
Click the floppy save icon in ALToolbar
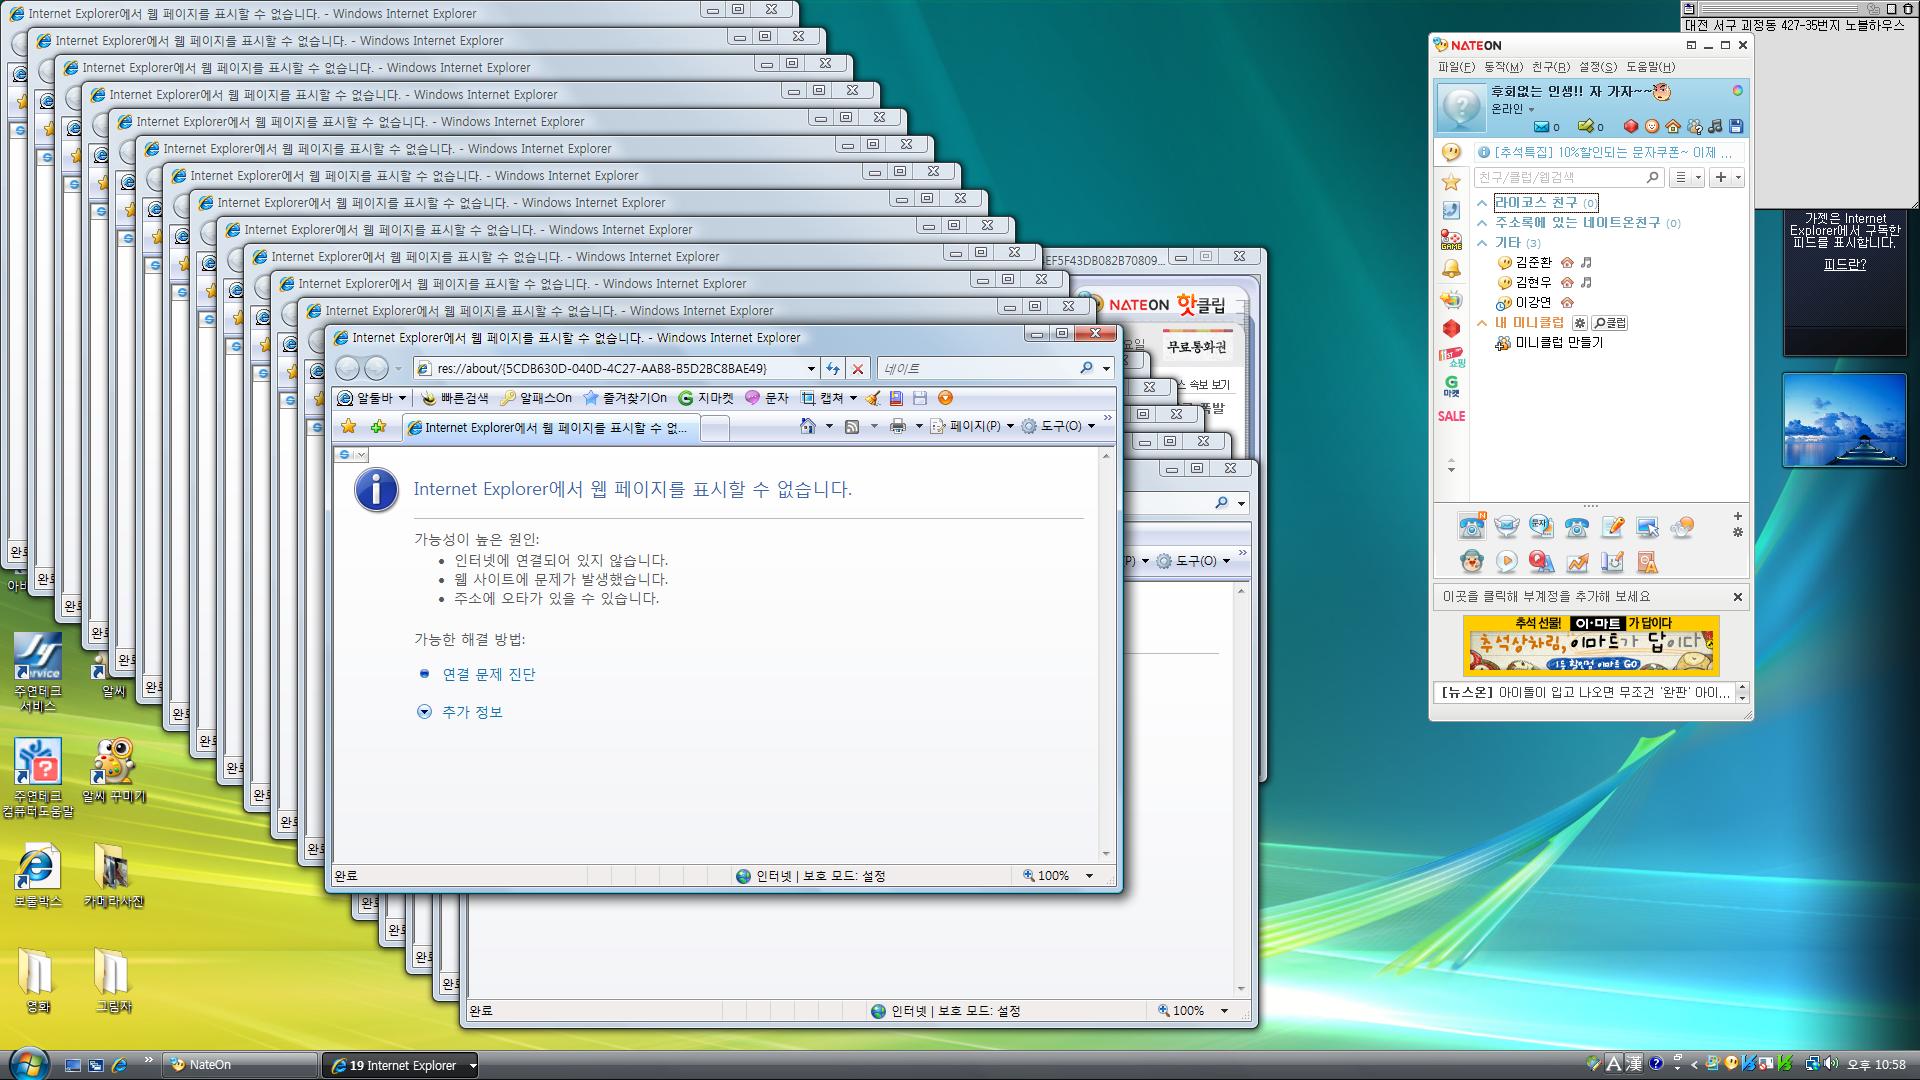point(920,398)
